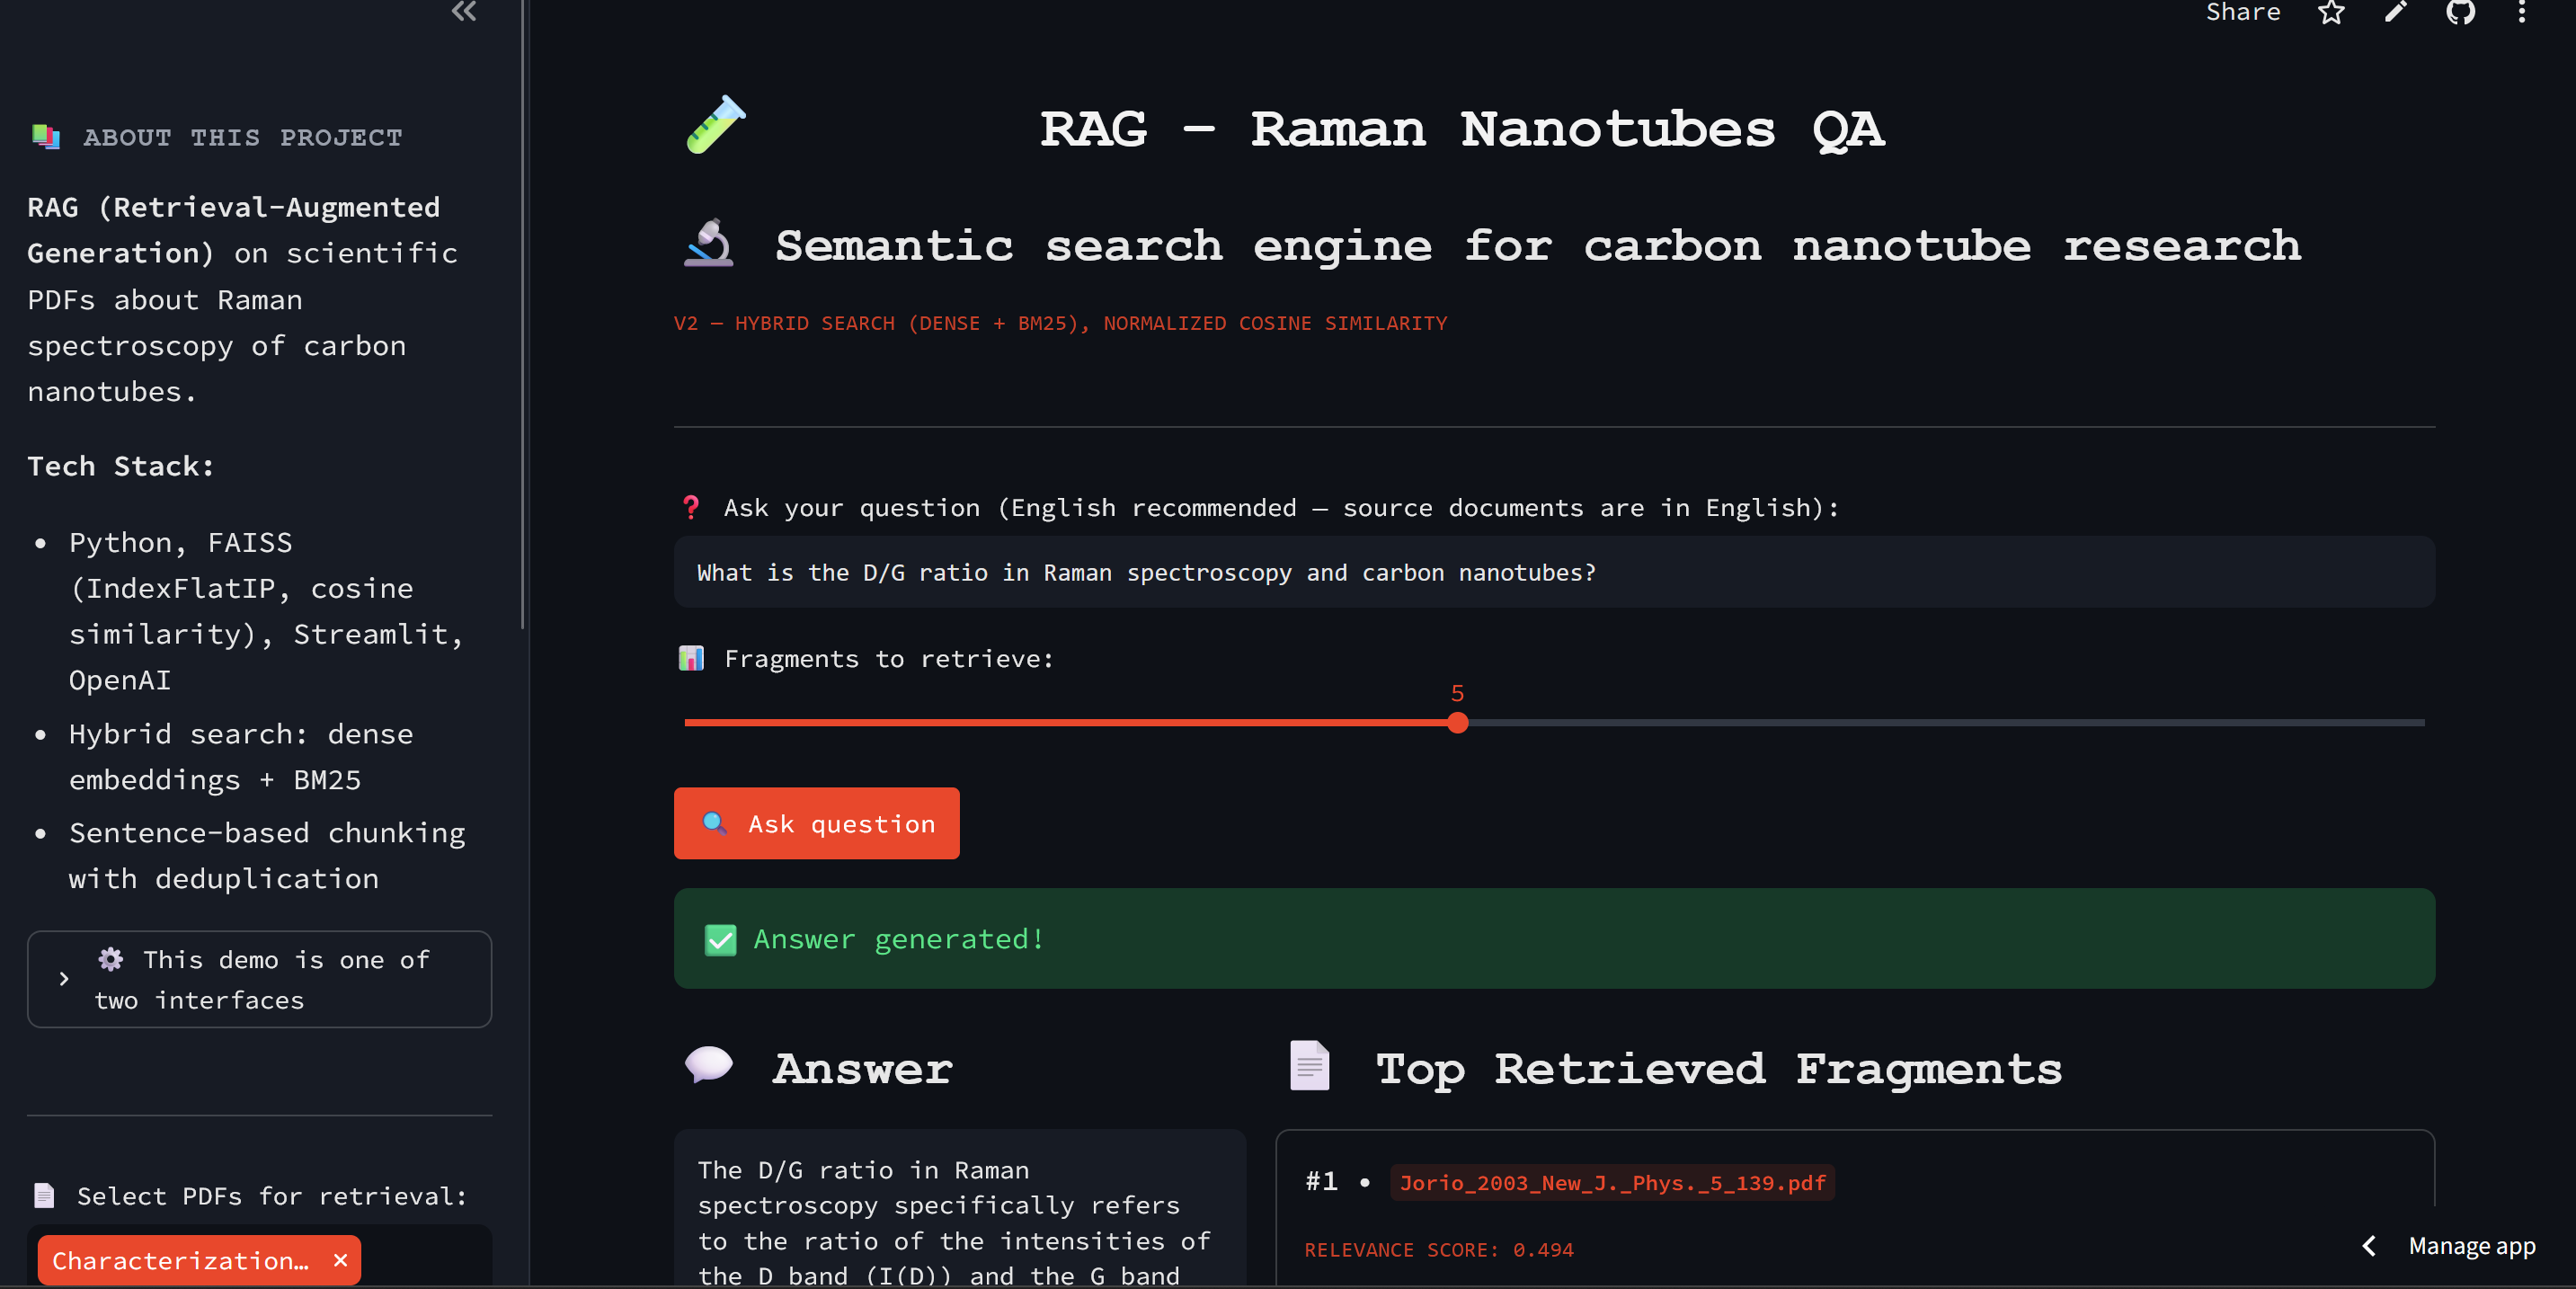
Task: Click 'Sentence-based chunking with deduplication' bullet
Action: 267,856
